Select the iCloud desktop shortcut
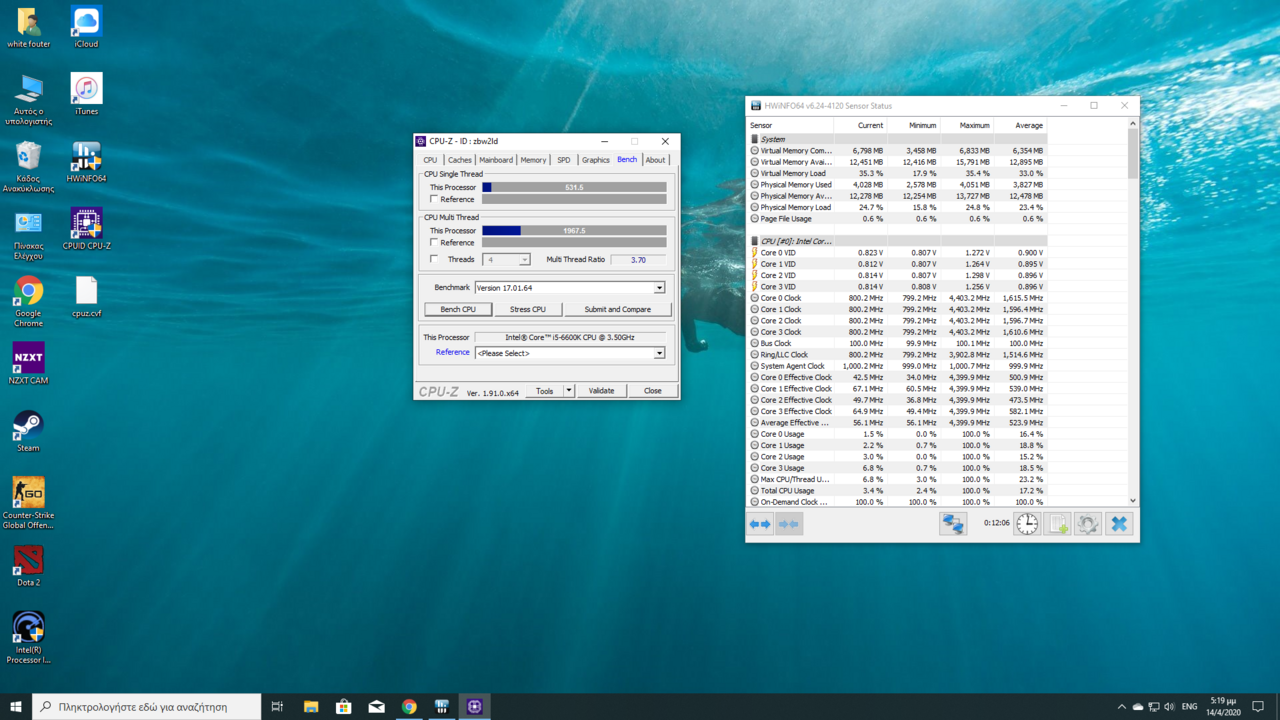1280x720 pixels. coord(86,27)
